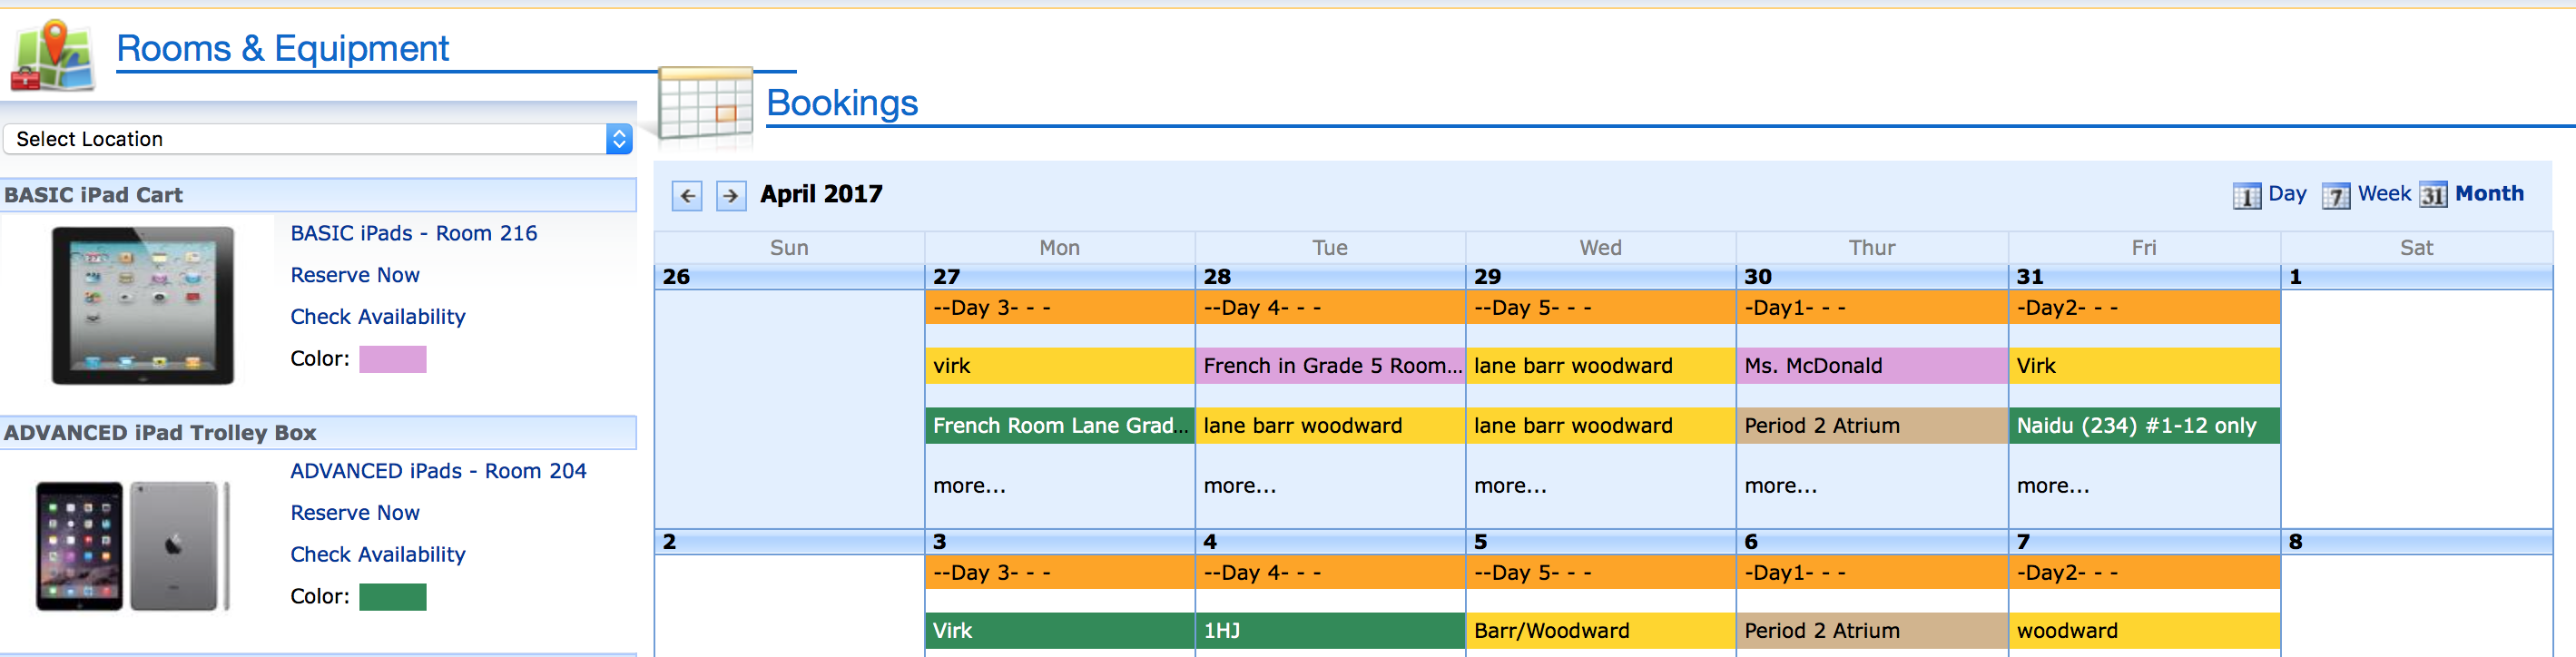
Task: Open date 28 in the calendar
Action: click(1217, 277)
